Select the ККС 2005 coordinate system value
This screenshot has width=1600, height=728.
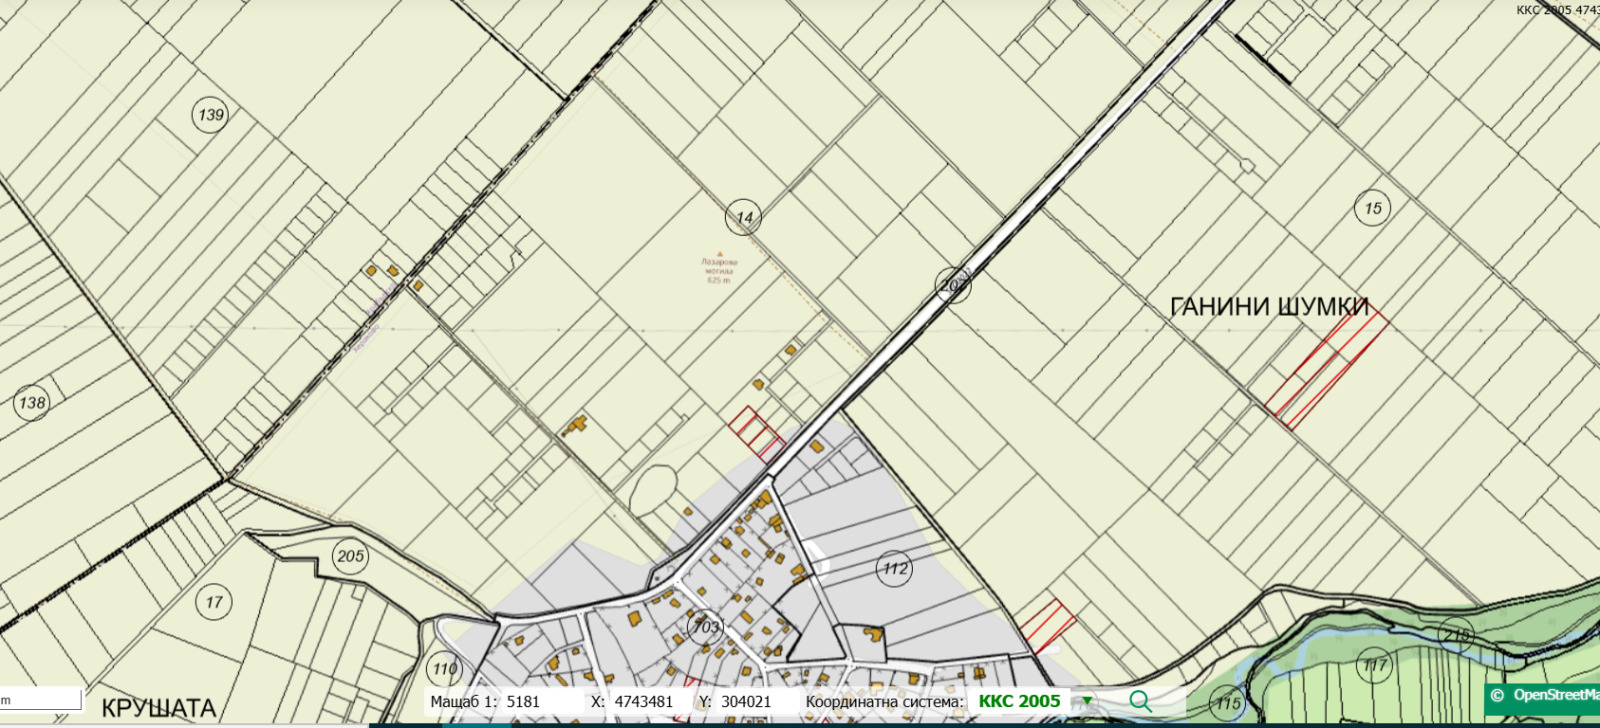1019,701
